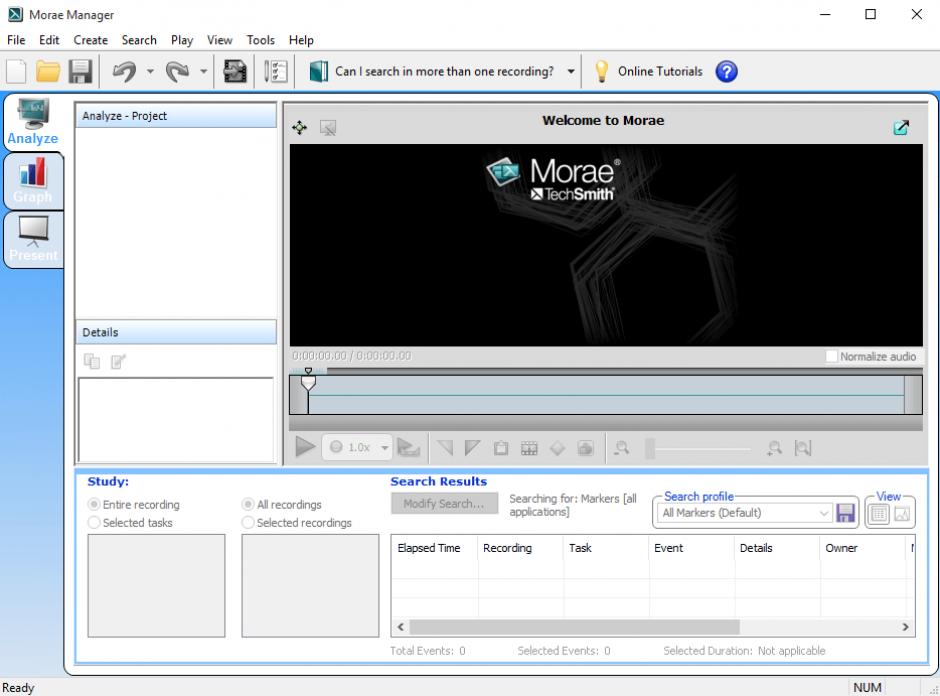The height and width of the screenshot is (696, 940).
Task: Open the Help menu
Action: coord(301,40)
